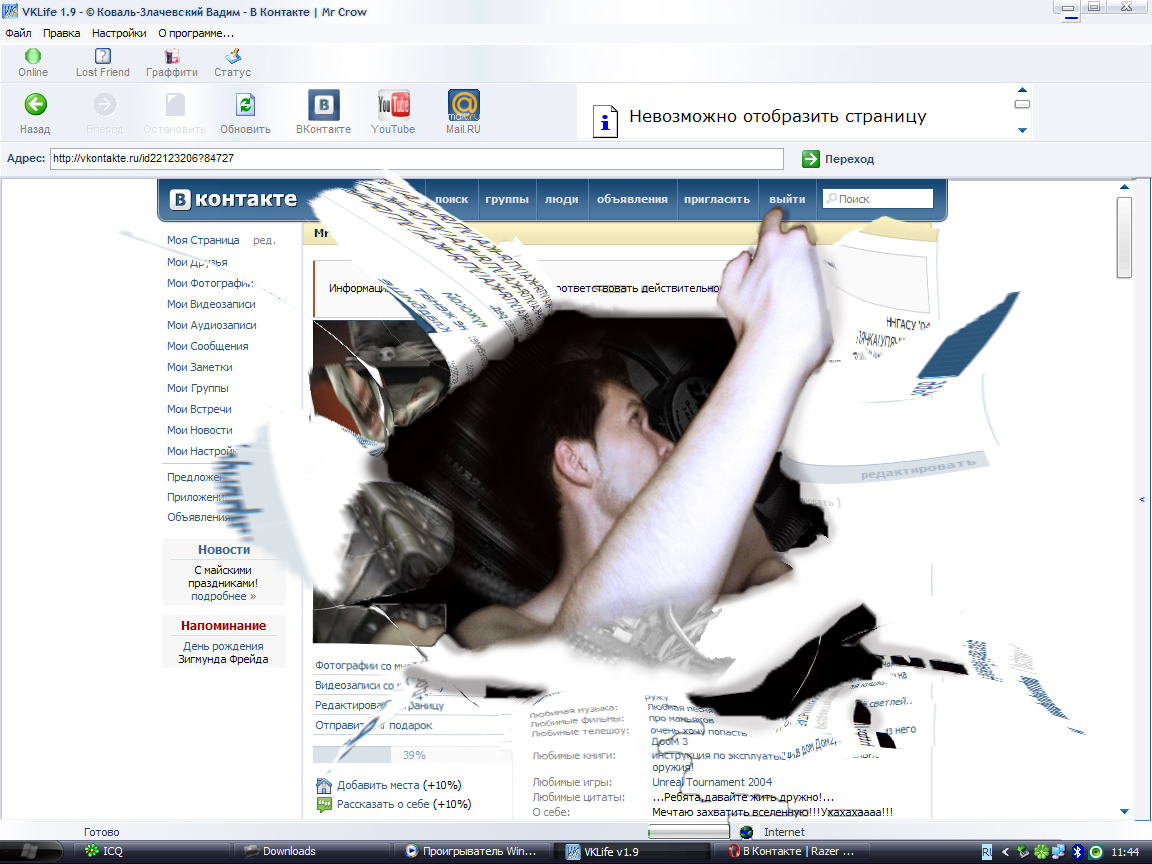Open the YouTube shortcut icon
This screenshot has height=864, width=1152.
(x=393, y=105)
